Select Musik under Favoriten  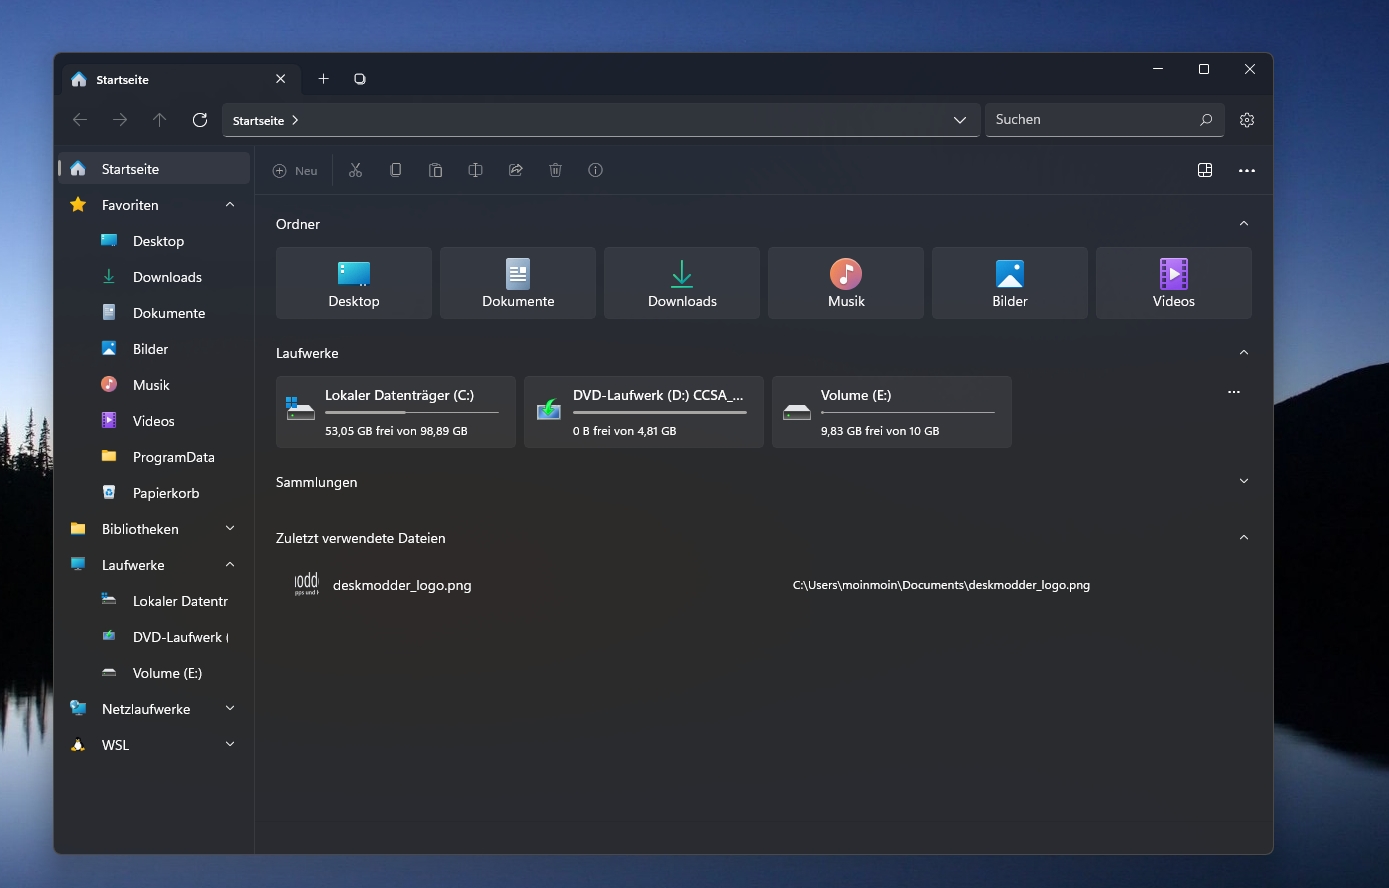point(154,385)
